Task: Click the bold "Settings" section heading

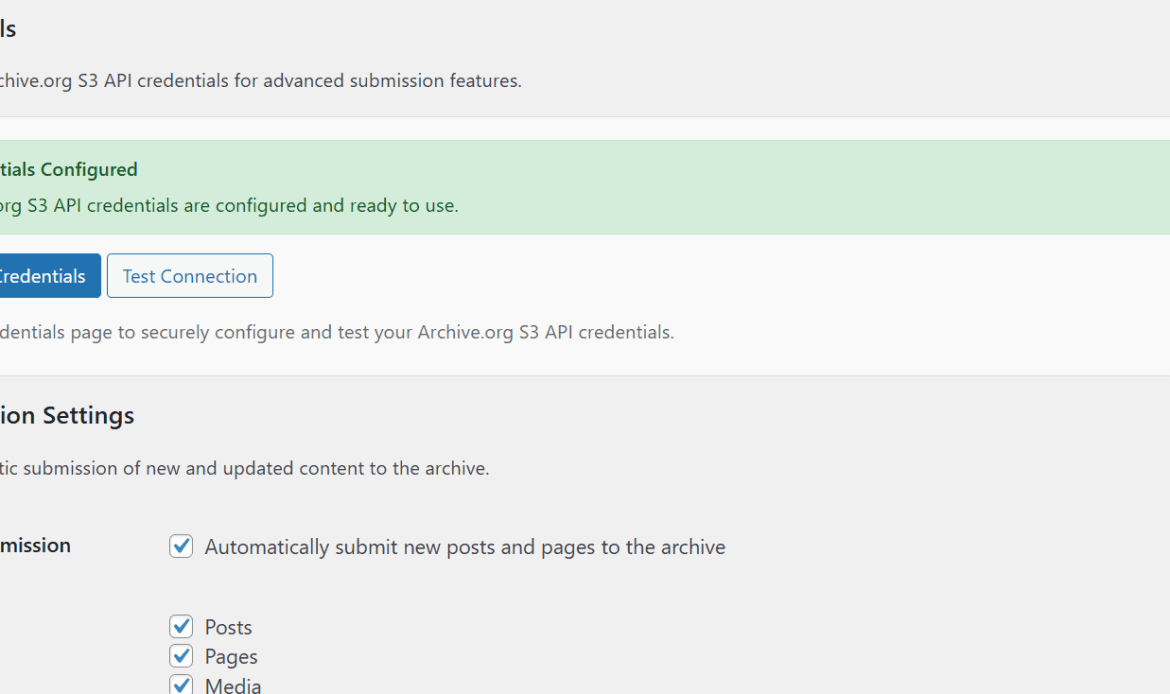Action: pos(68,415)
